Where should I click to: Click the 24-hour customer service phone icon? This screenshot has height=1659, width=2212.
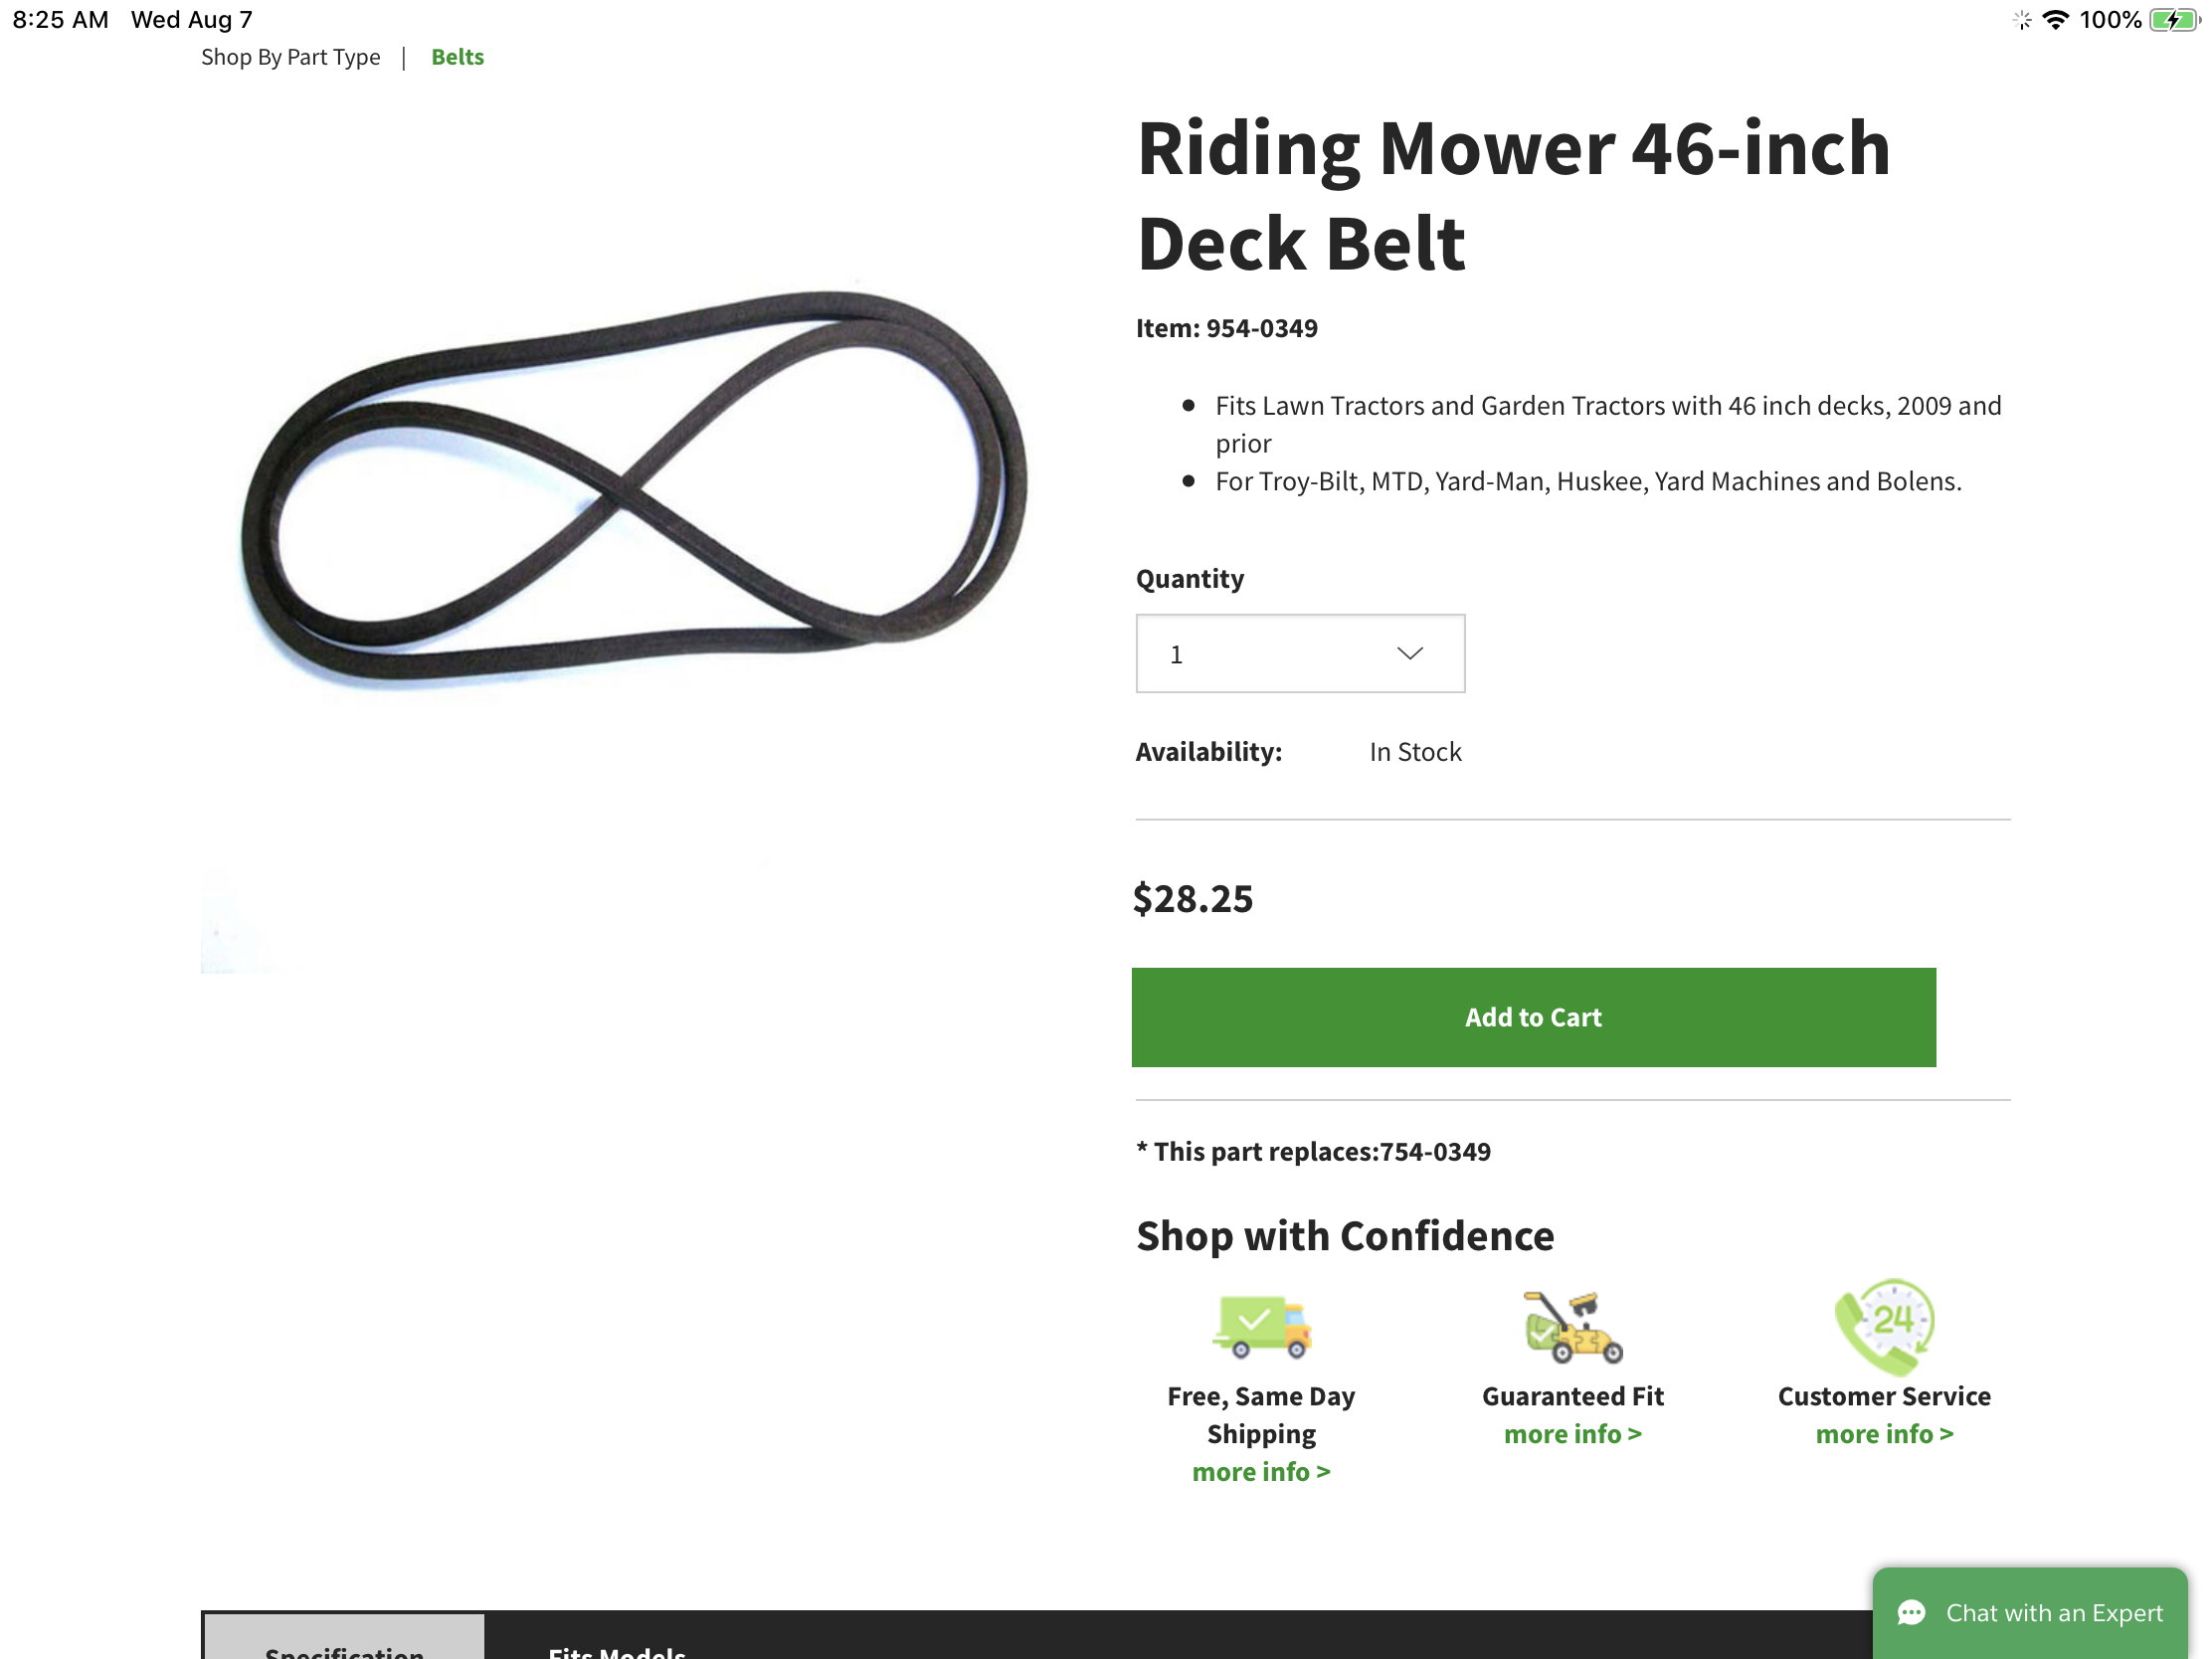tap(1884, 1327)
